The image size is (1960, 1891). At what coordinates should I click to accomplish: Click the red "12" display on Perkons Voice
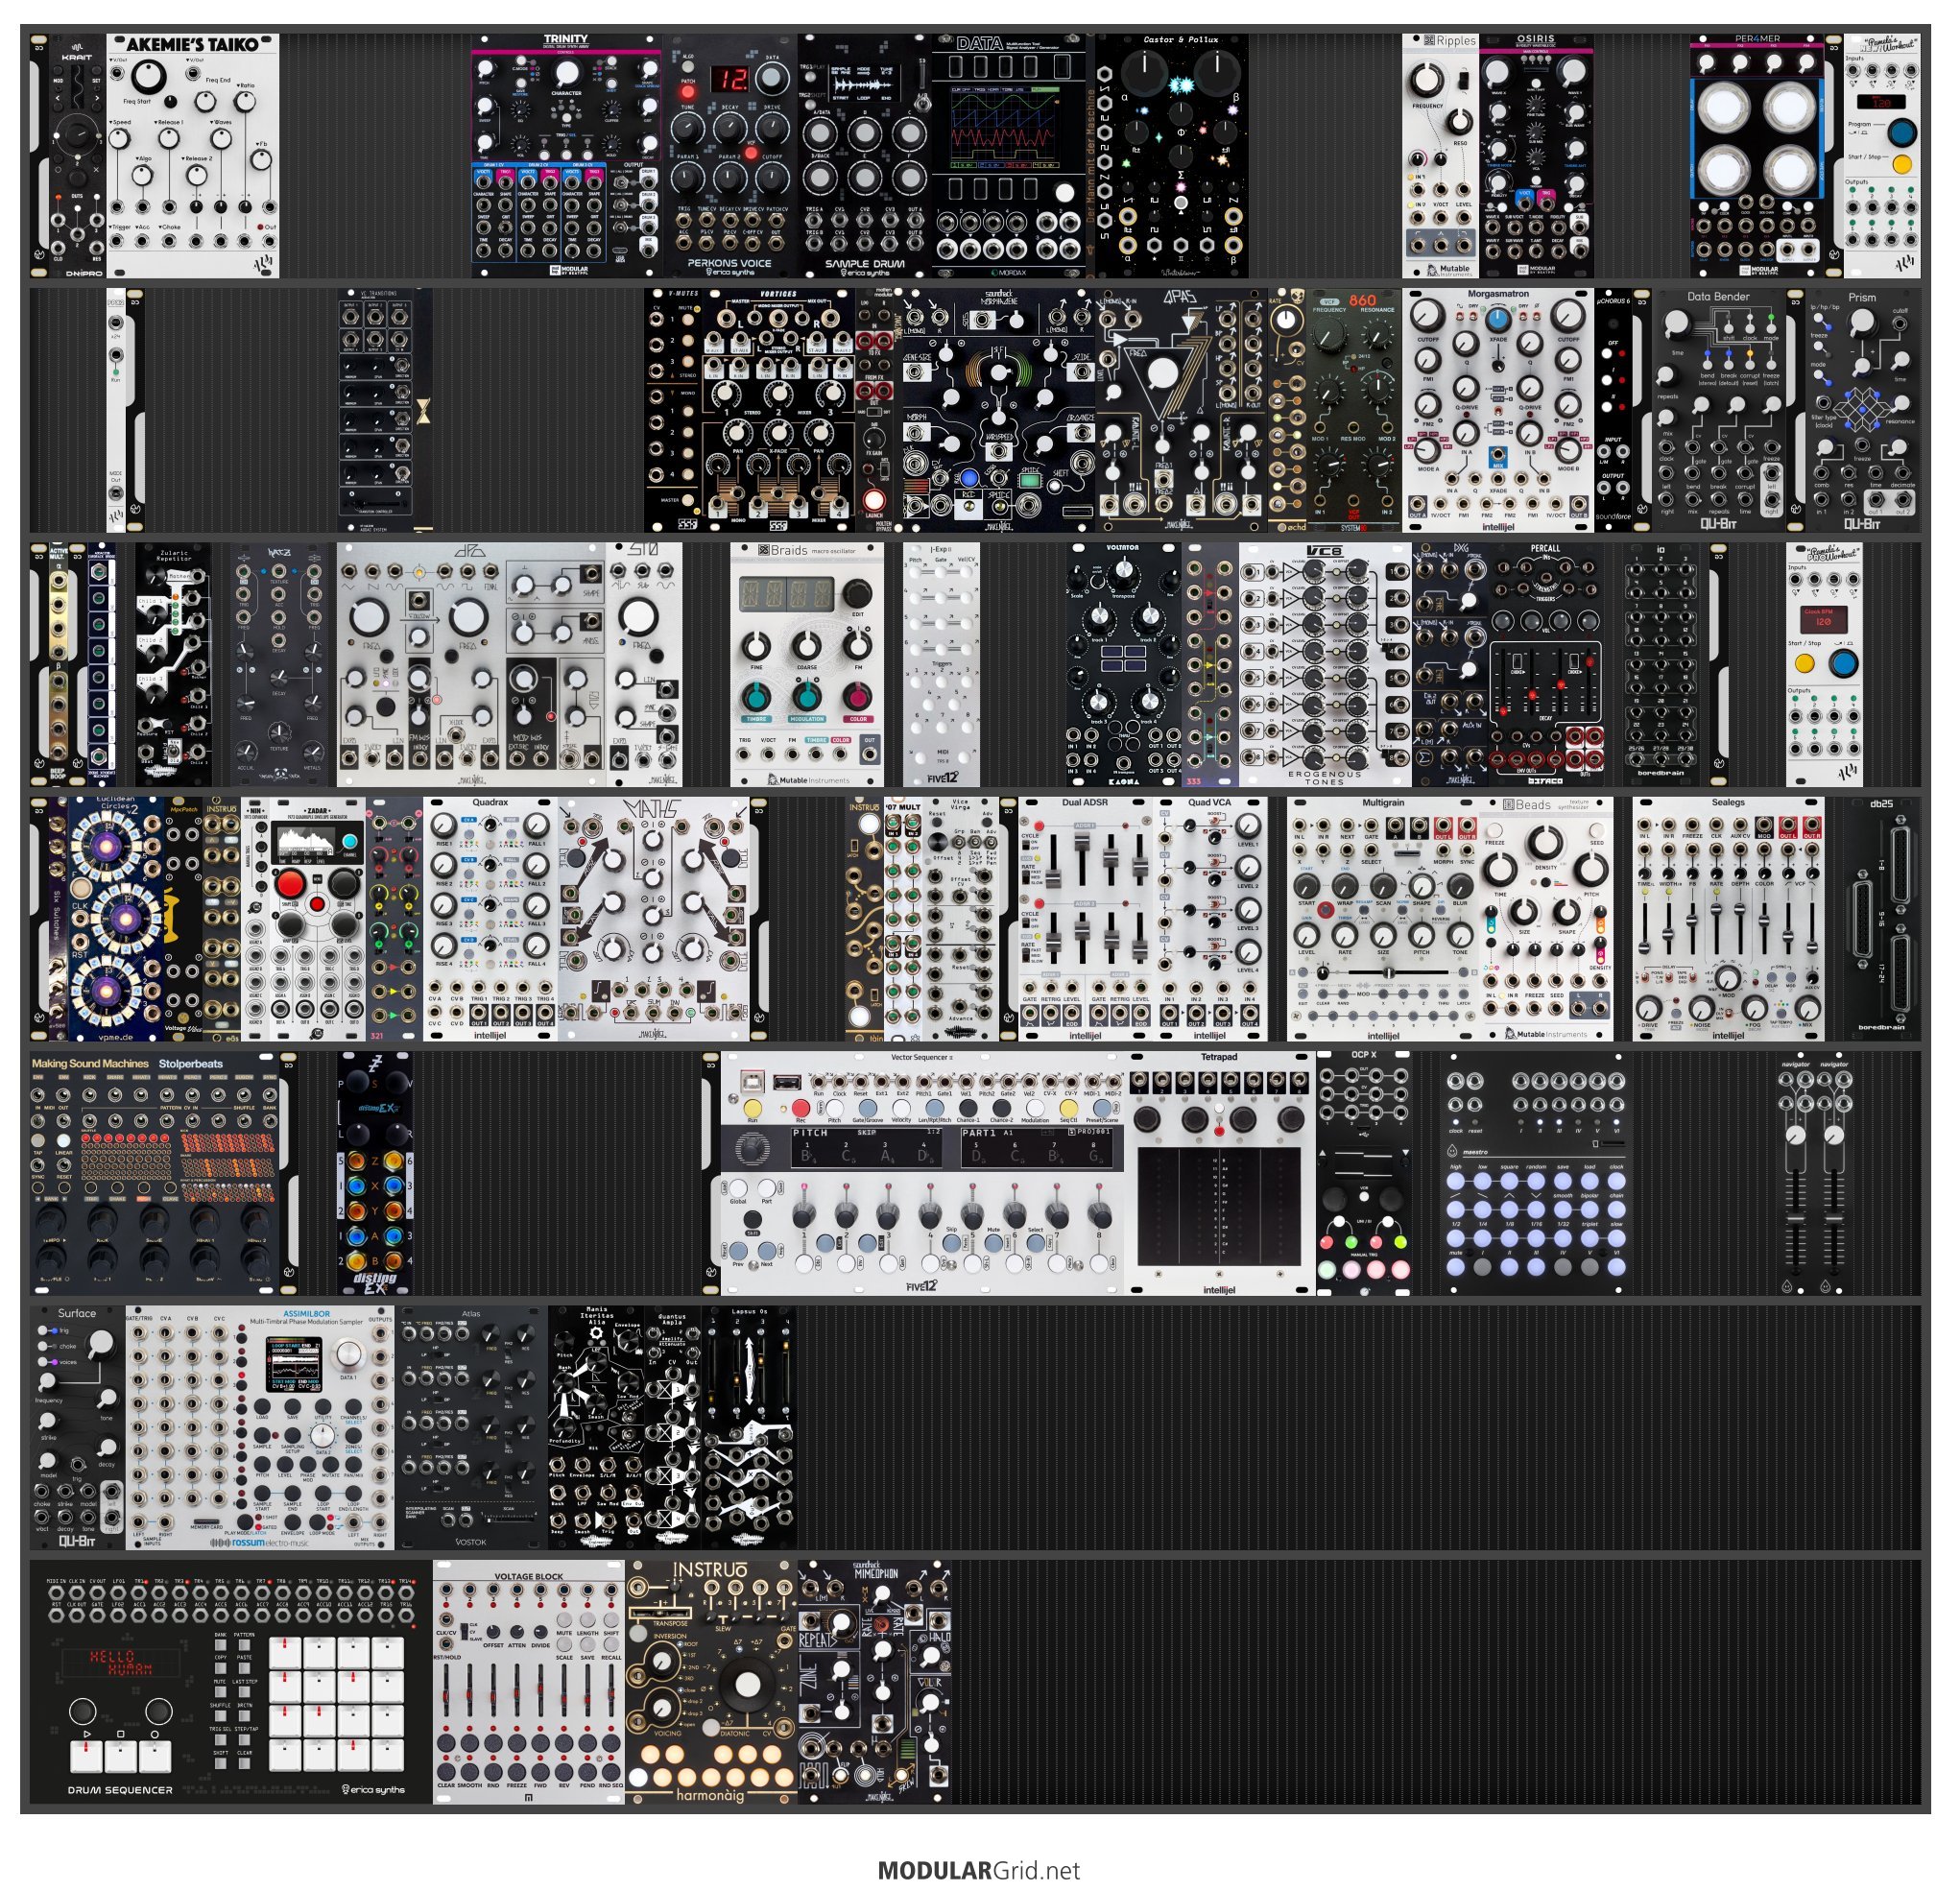[730, 78]
